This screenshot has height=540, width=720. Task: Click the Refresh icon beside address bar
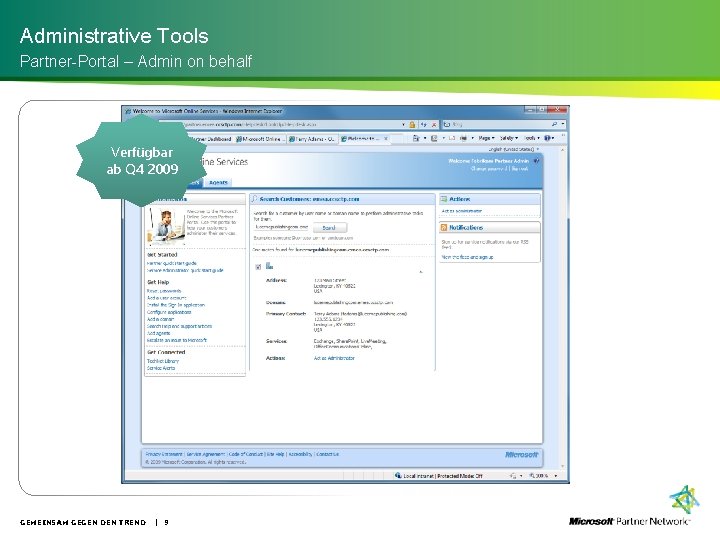pos(423,124)
